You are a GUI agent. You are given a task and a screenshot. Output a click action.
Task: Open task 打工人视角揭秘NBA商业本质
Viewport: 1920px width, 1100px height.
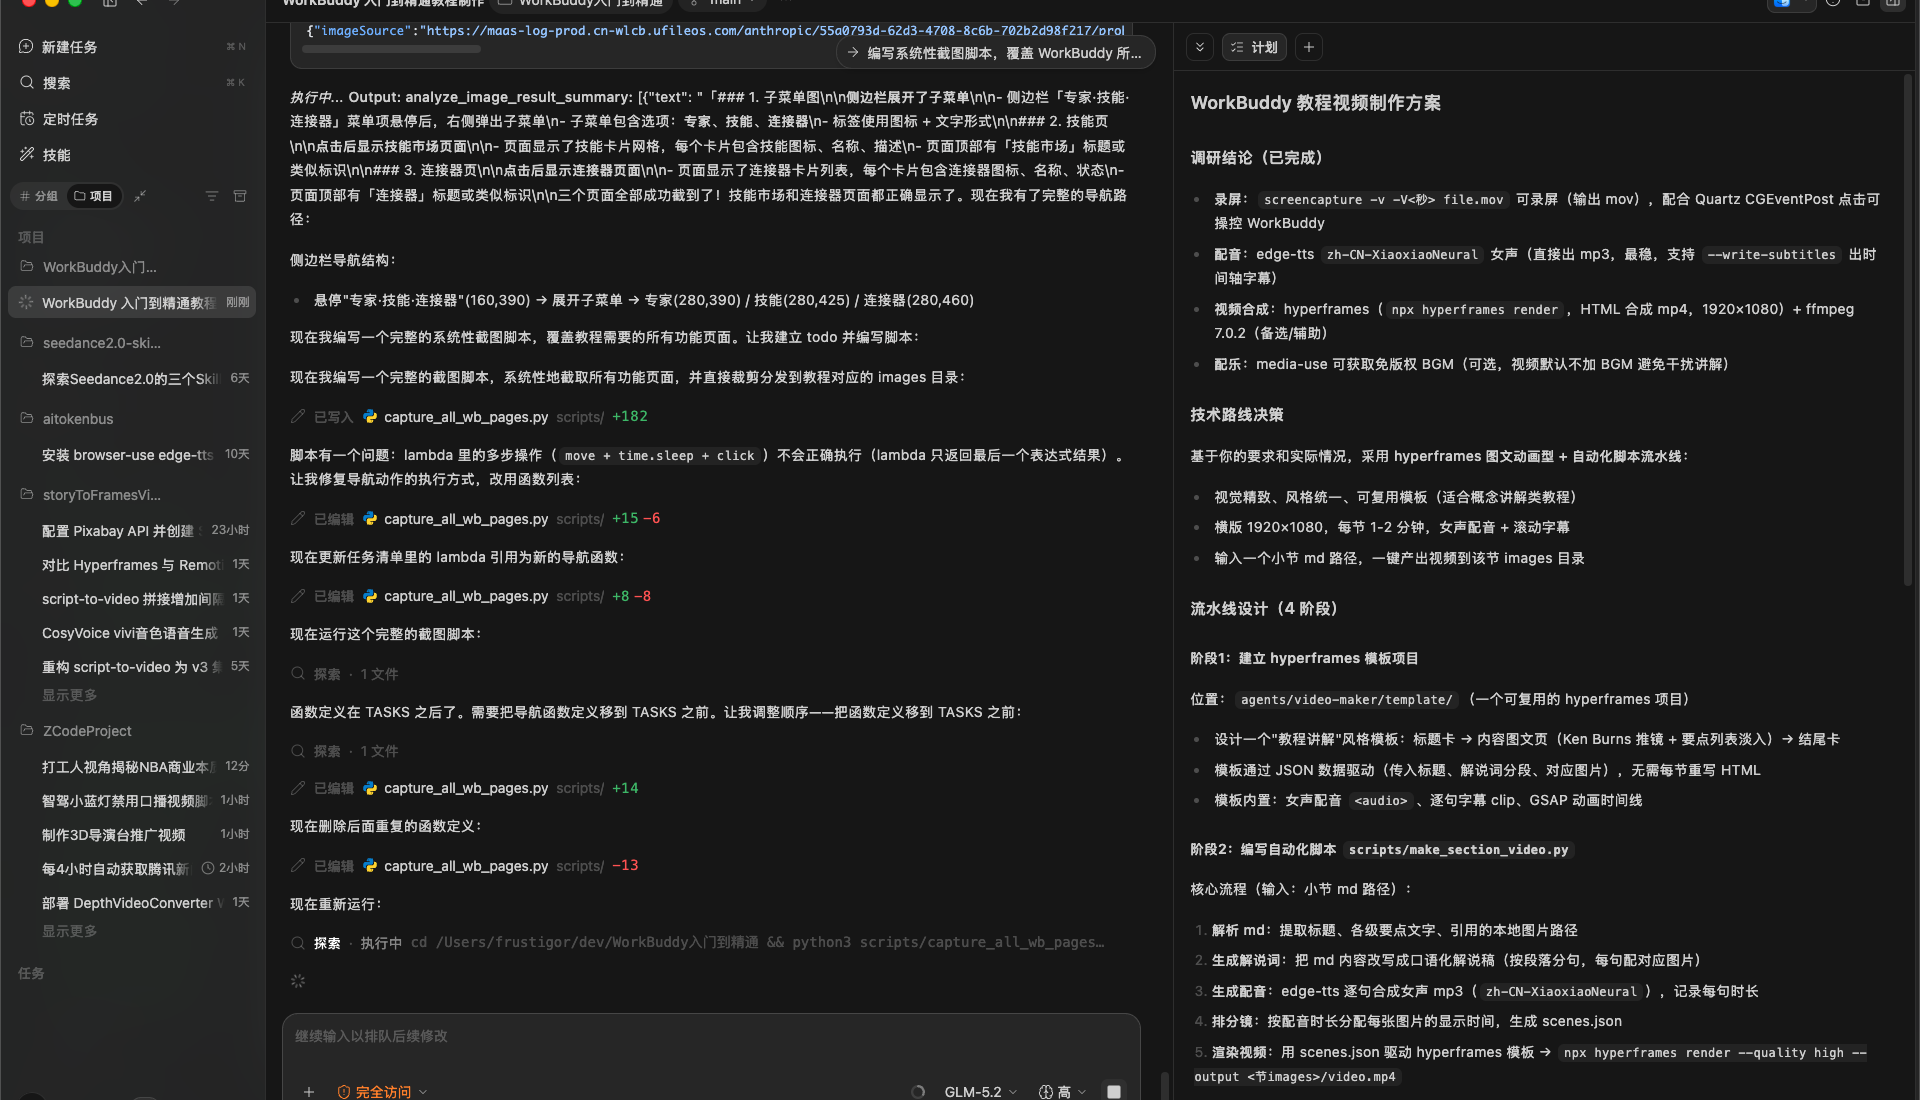coord(132,767)
